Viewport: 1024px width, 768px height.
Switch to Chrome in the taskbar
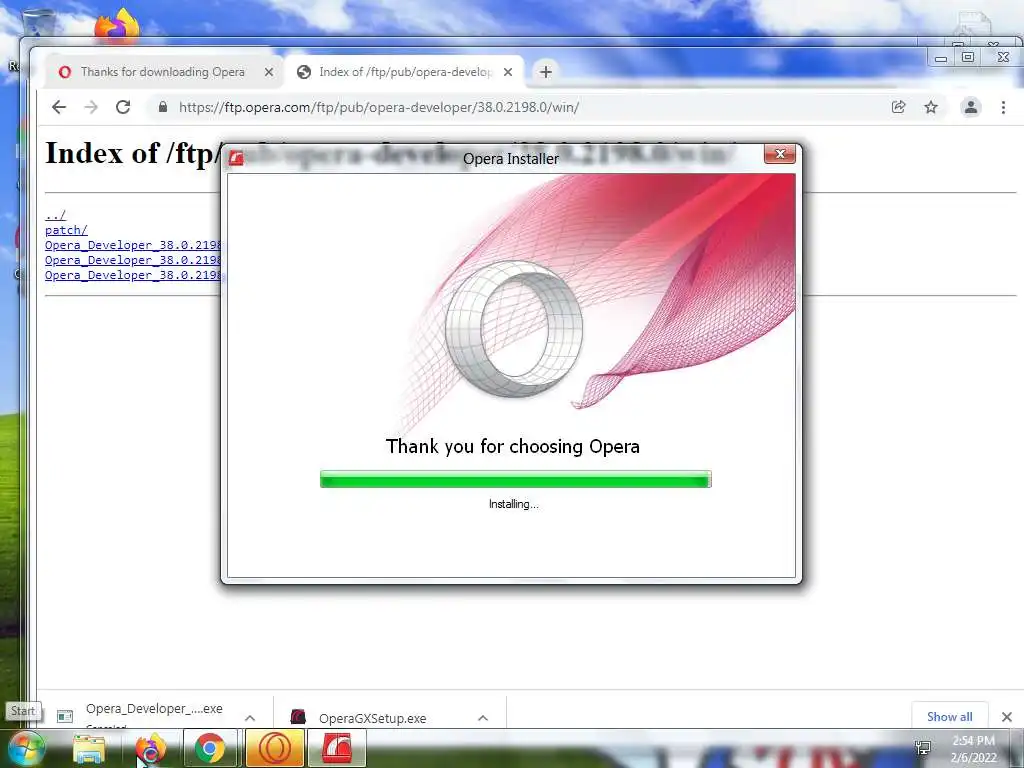[210, 748]
